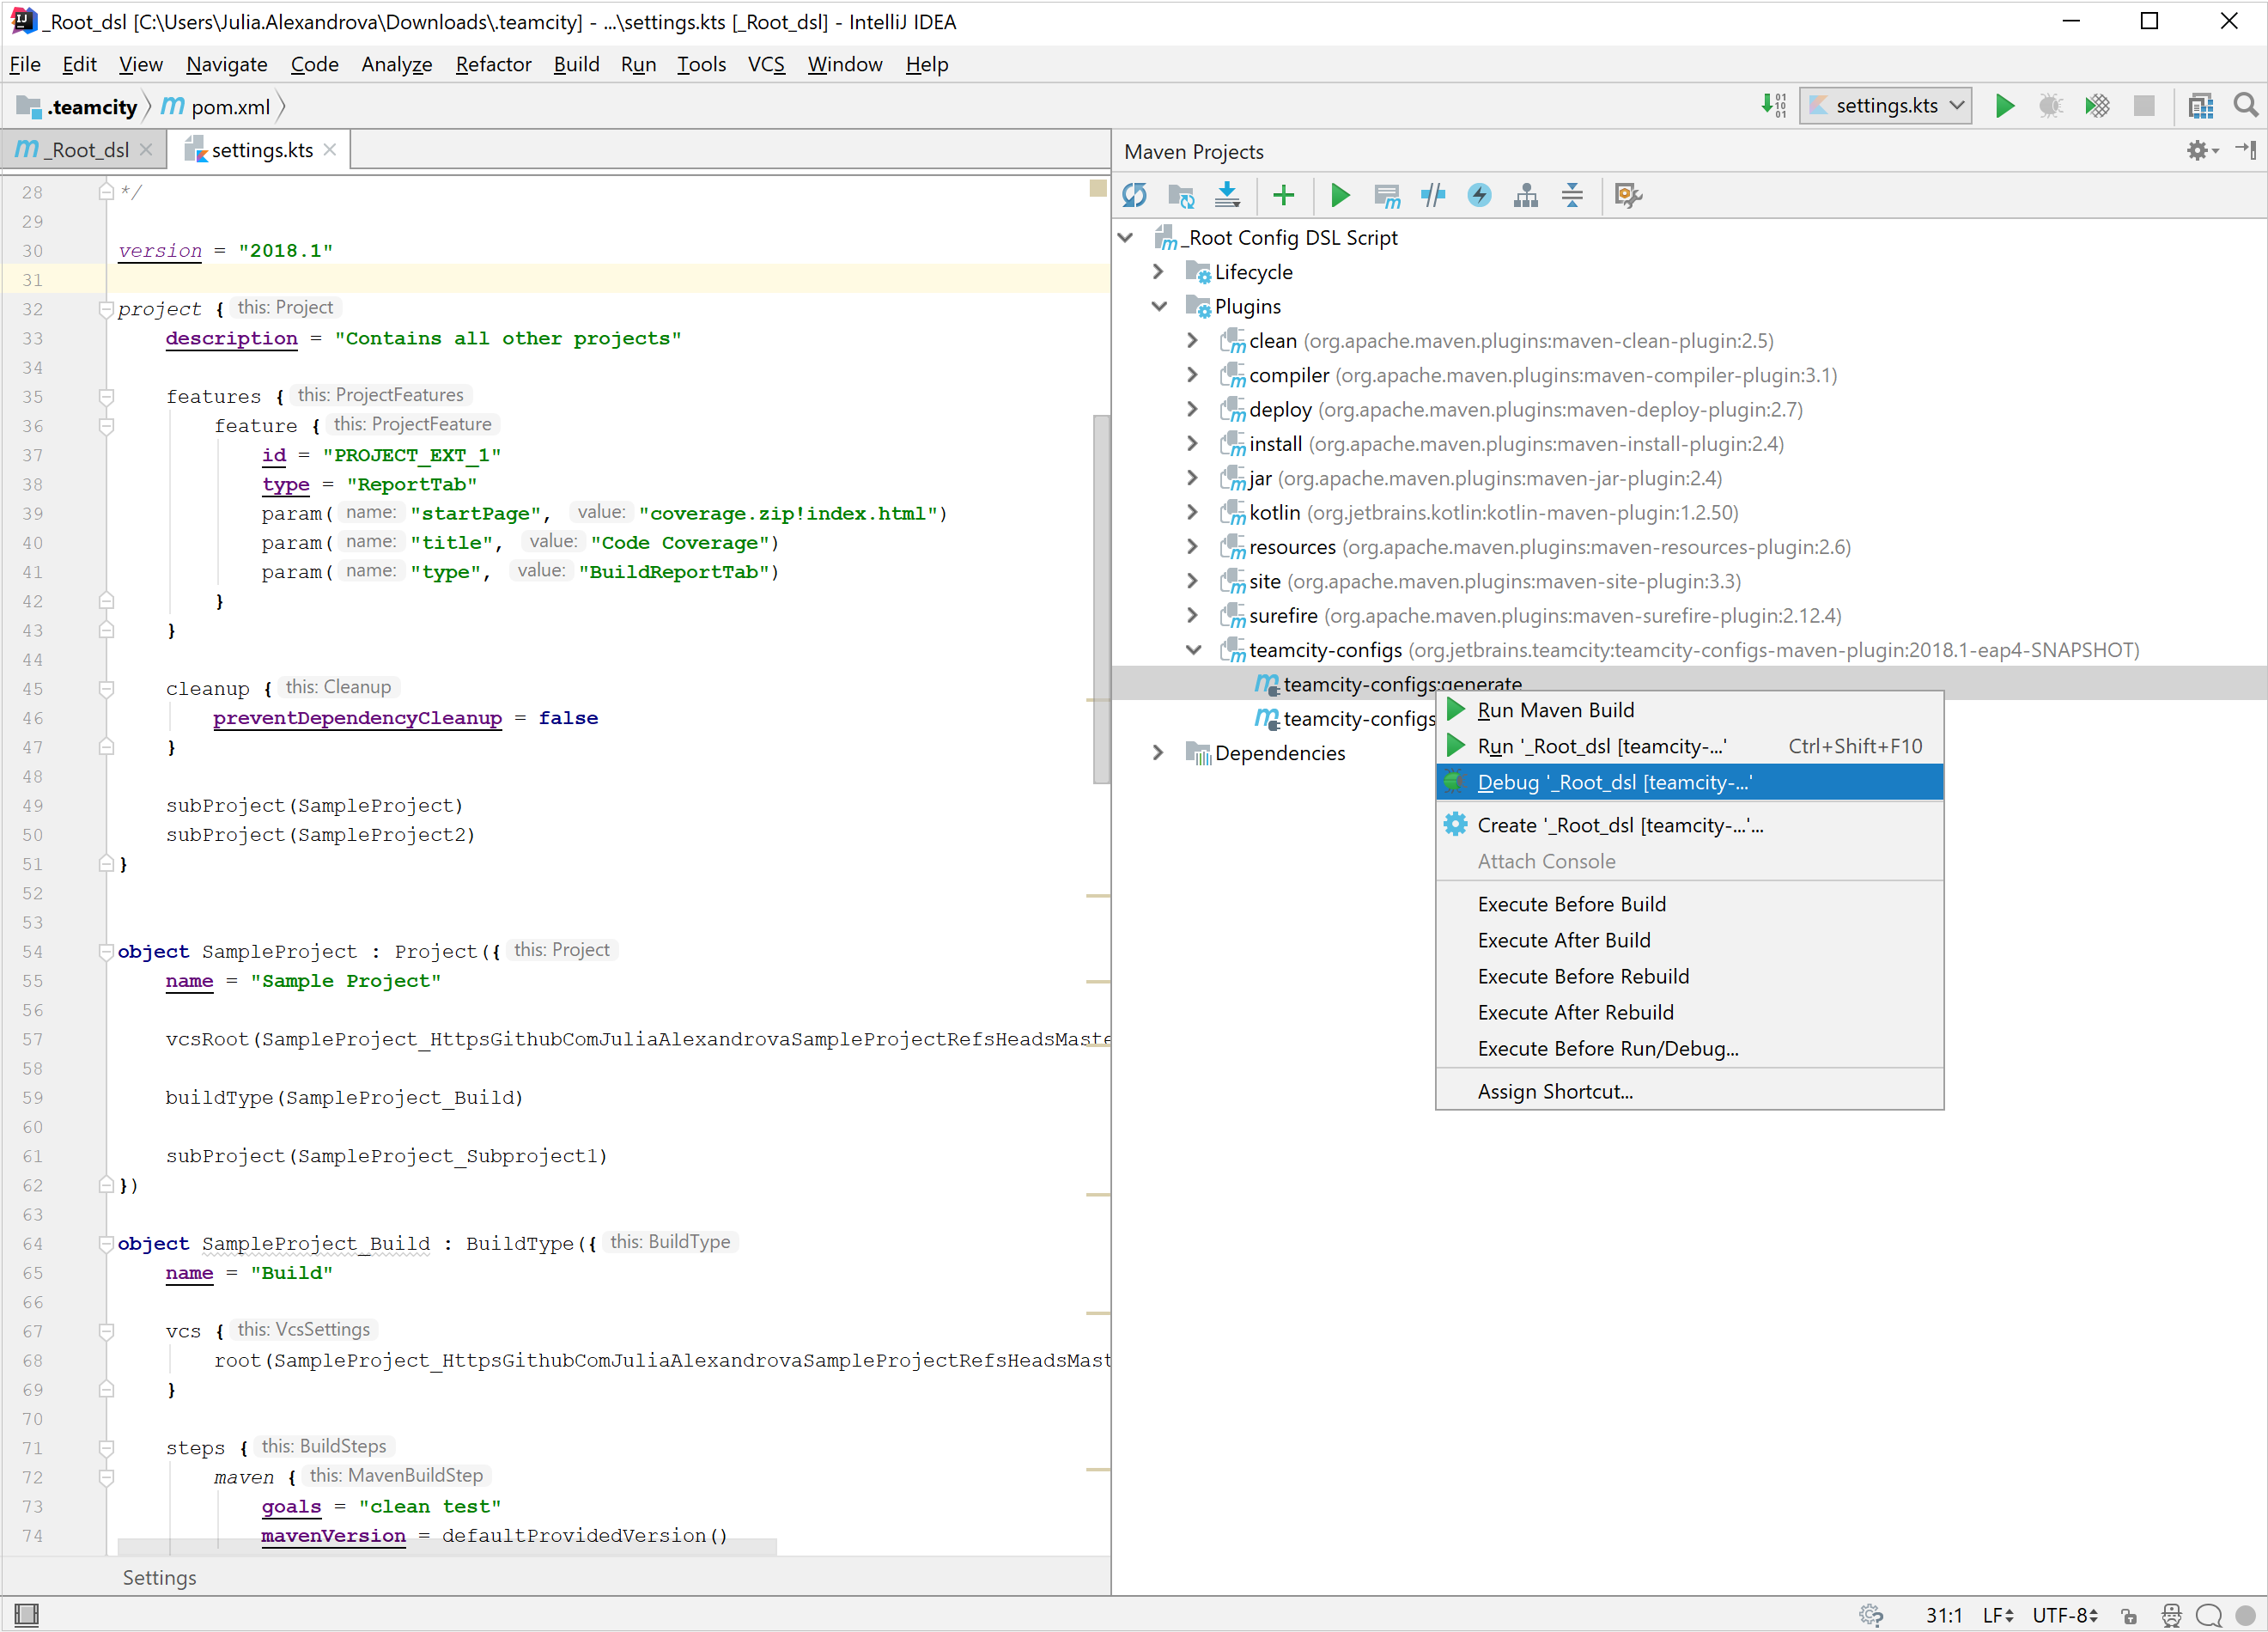Click 'Execute Before Run/Debug...' option

[1608, 1048]
